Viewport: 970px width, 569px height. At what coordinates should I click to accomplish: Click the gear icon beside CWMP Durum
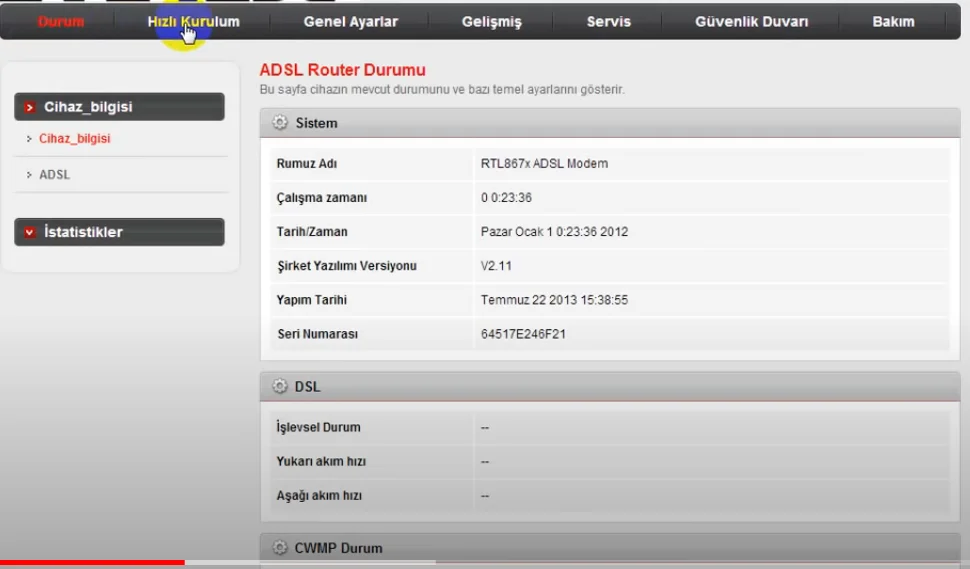280,548
